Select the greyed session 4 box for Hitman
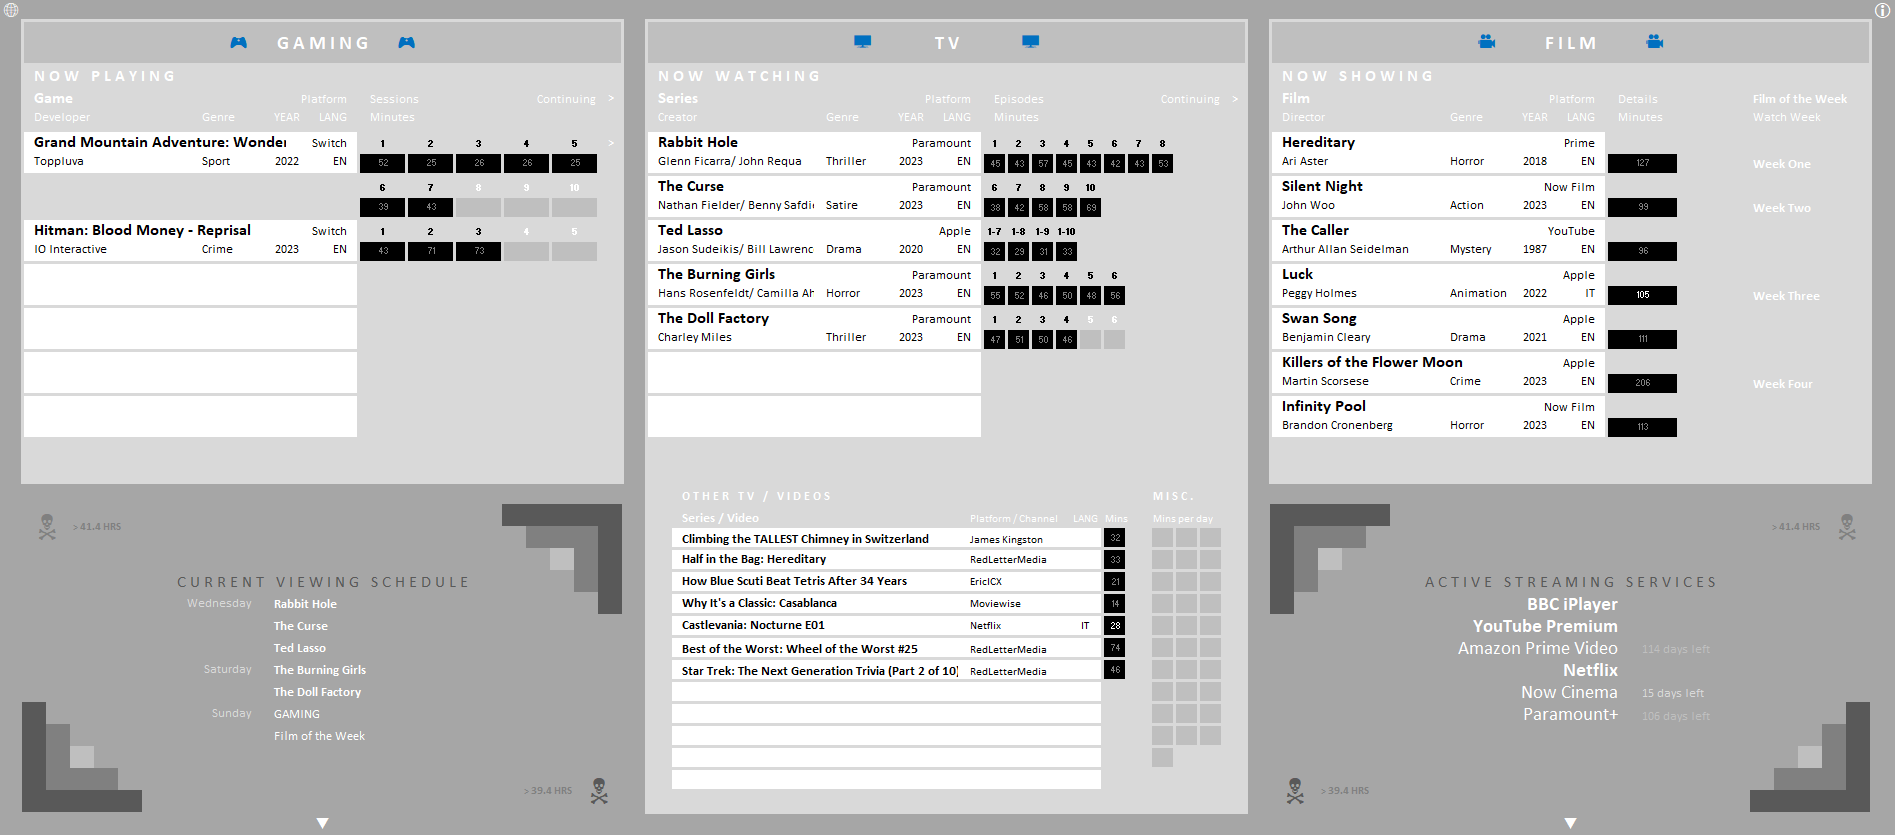Image resolution: width=1895 pixels, height=835 pixels. tap(526, 251)
